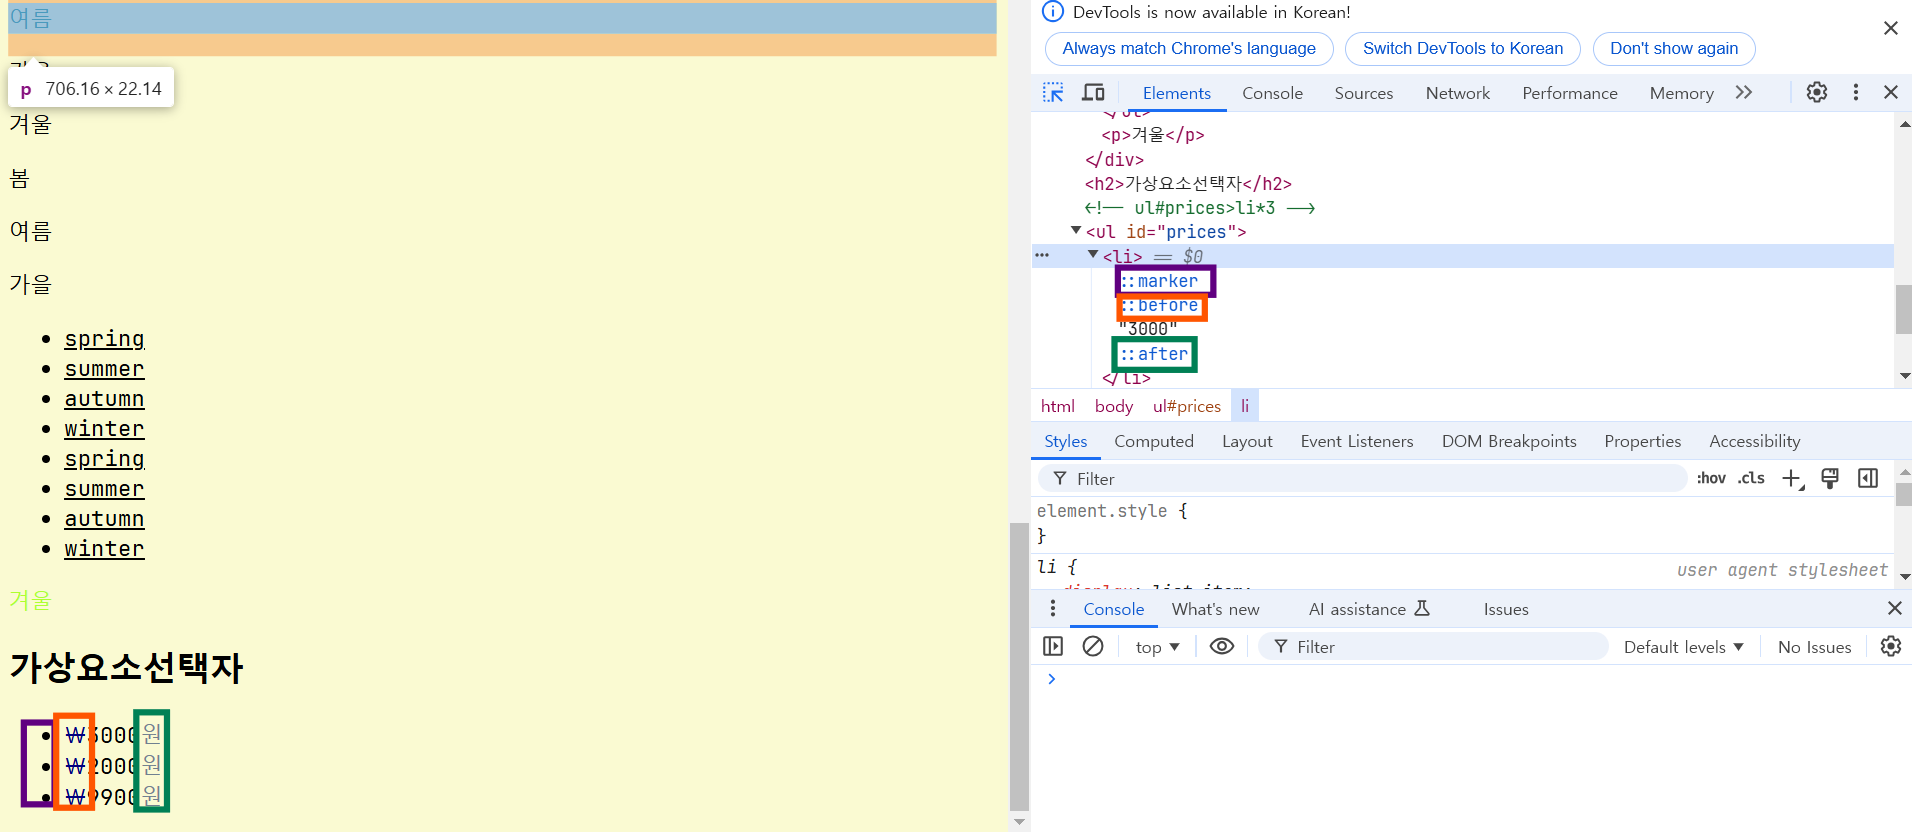
Task: Switch to the Console tab in top bar
Action: point(1272,93)
